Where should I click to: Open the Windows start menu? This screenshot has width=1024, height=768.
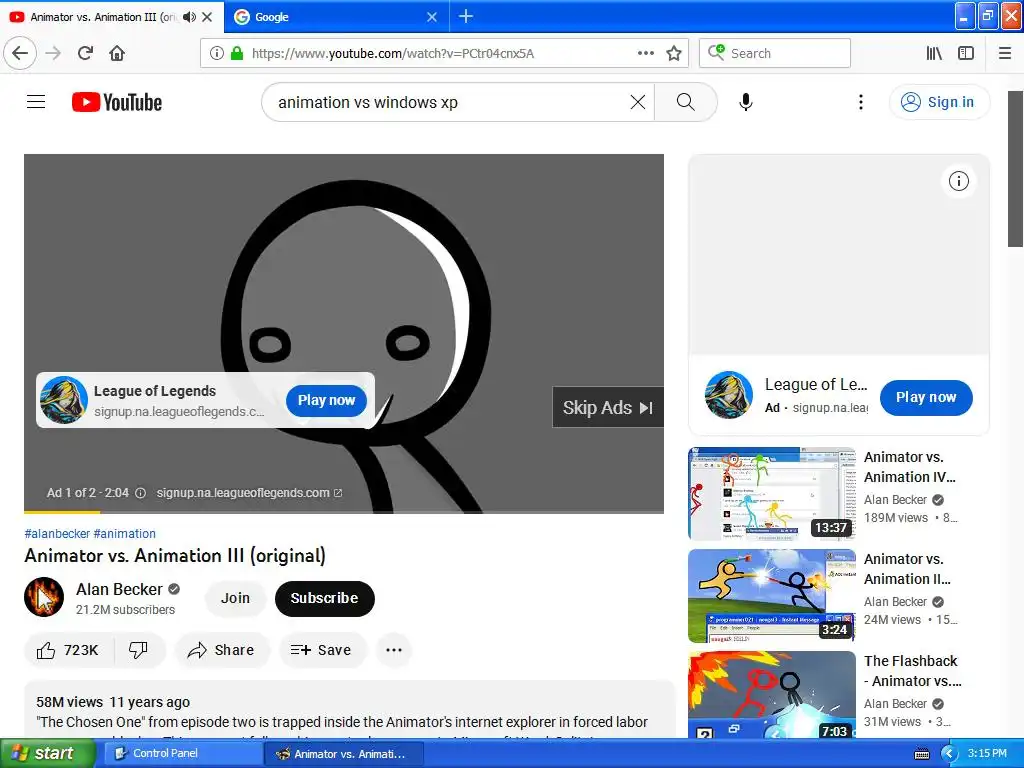[x=47, y=753]
